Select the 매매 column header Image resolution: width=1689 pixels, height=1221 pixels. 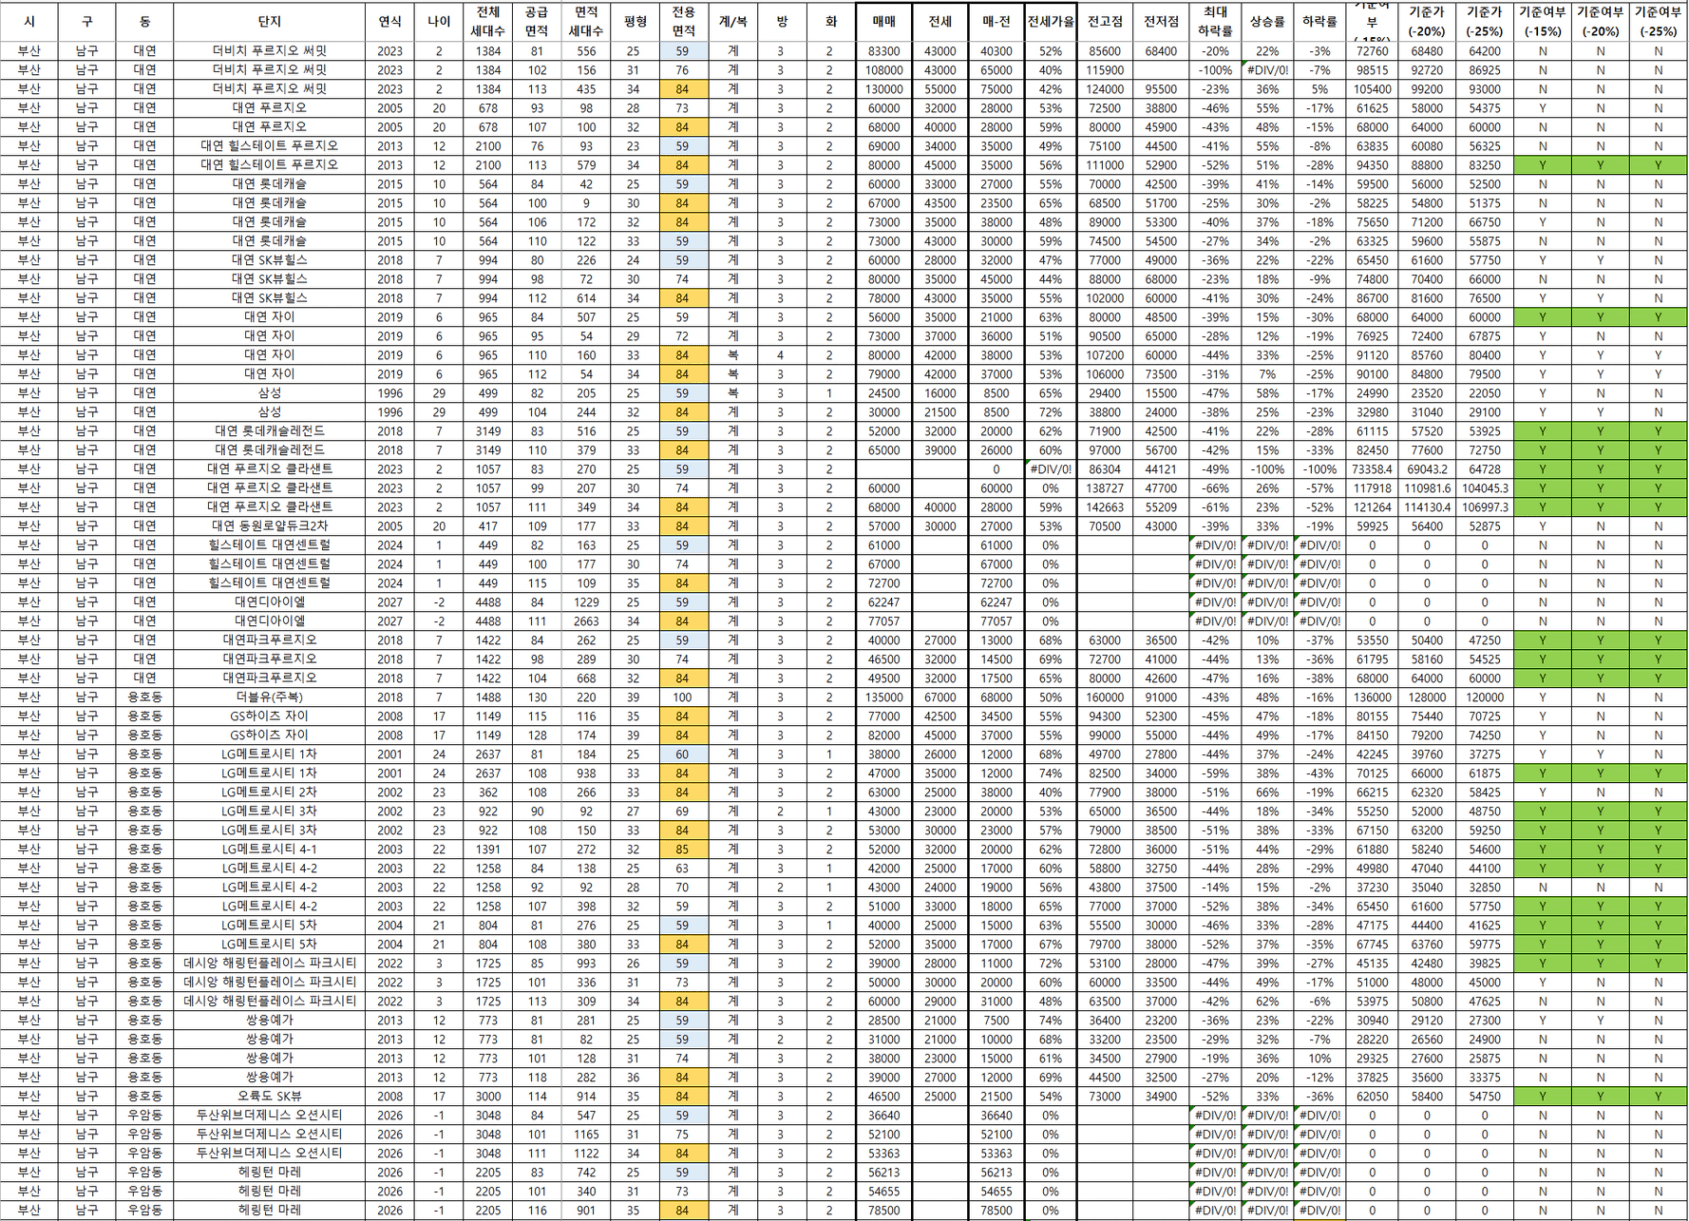(x=884, y=21)
